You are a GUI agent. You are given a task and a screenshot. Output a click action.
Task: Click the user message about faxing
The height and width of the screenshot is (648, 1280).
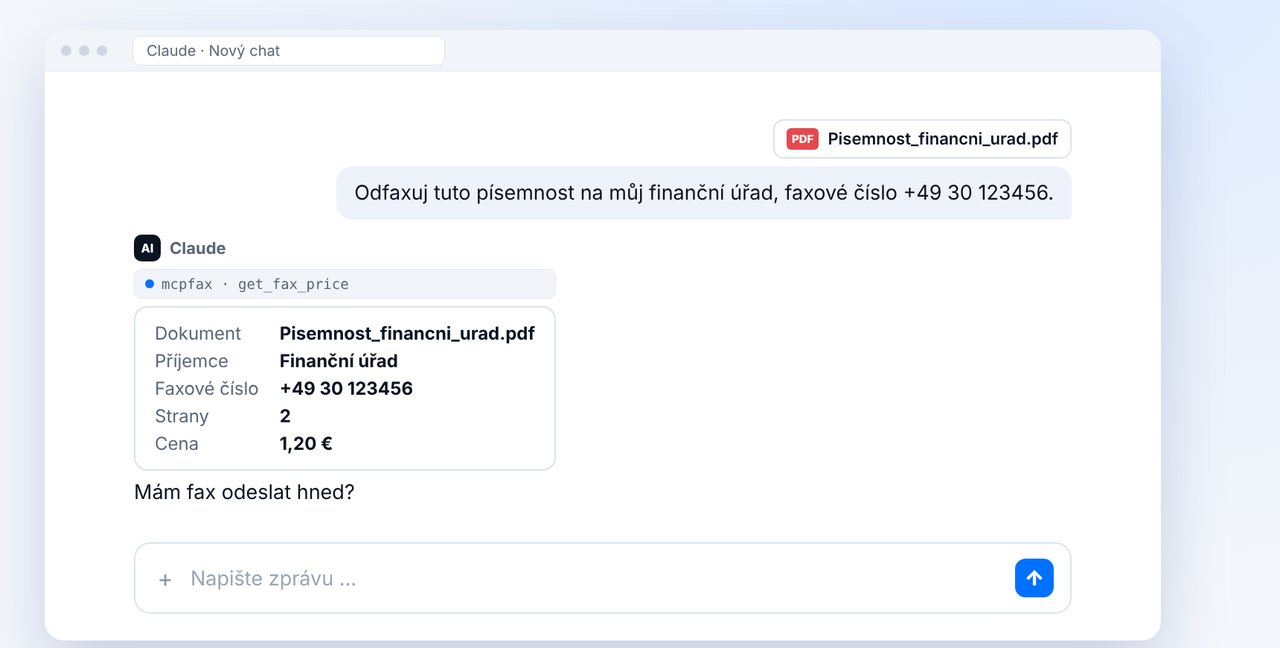704,193
